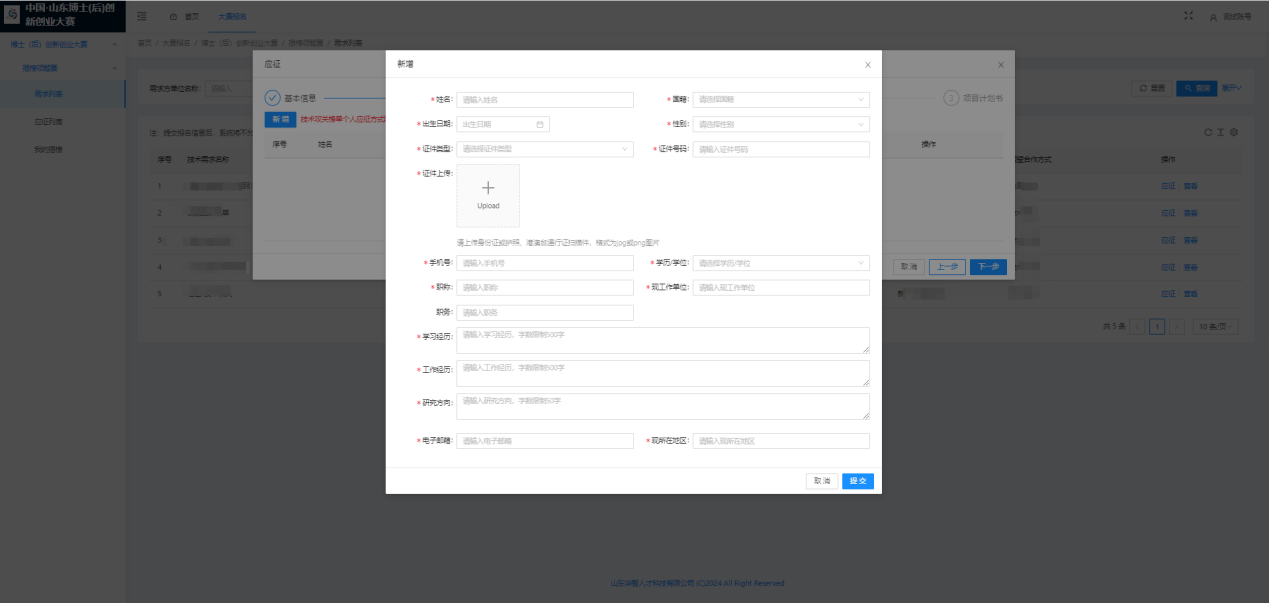Image resolution: width=1269 pixels, height=603 pixels.
Task: Toggle the sidebar collapse hamburger icon
Action: point(142,17)
